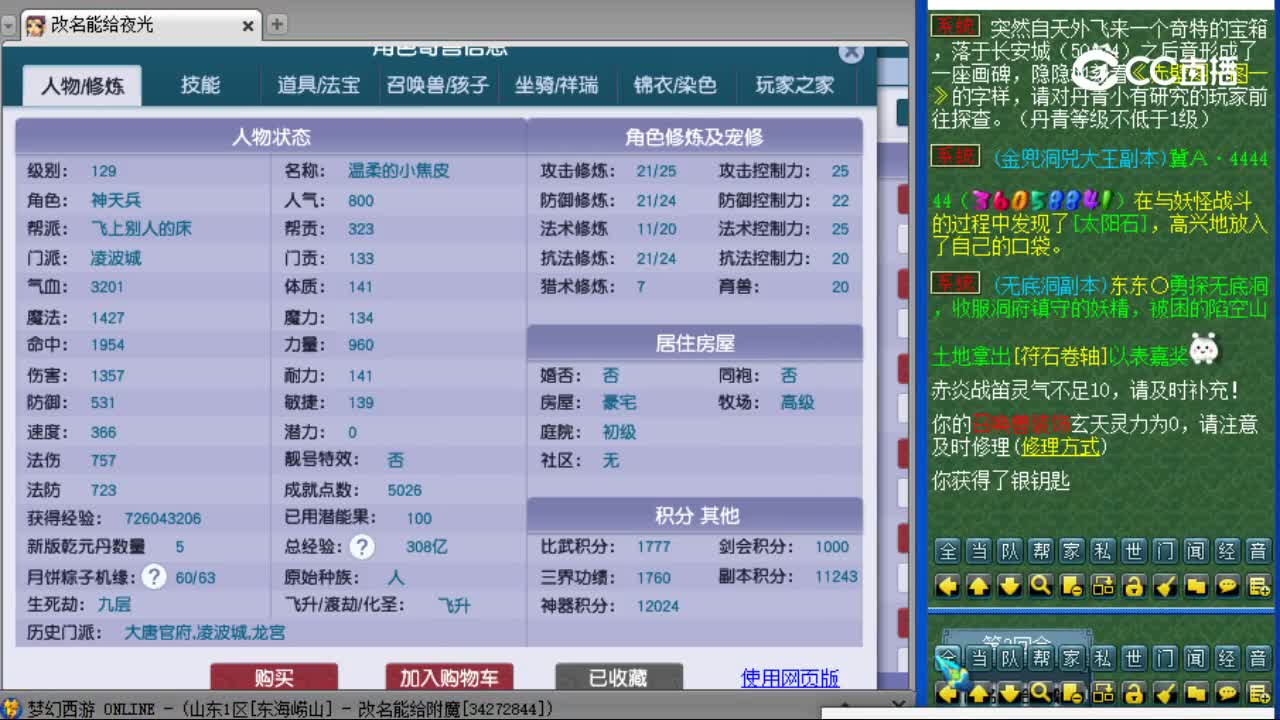This screenshot has height=720, width=1280.
Task: Click the detach-window icon in lower chat toolbar
Action: point(1103,692)
